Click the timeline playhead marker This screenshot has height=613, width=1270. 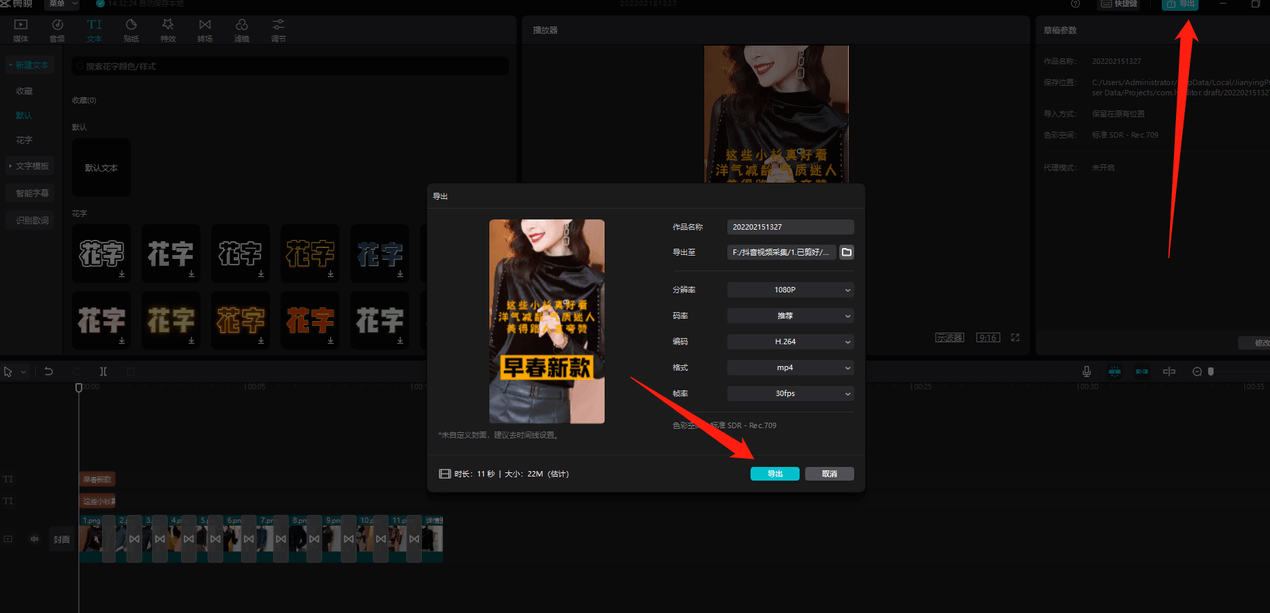coord(79,388)
